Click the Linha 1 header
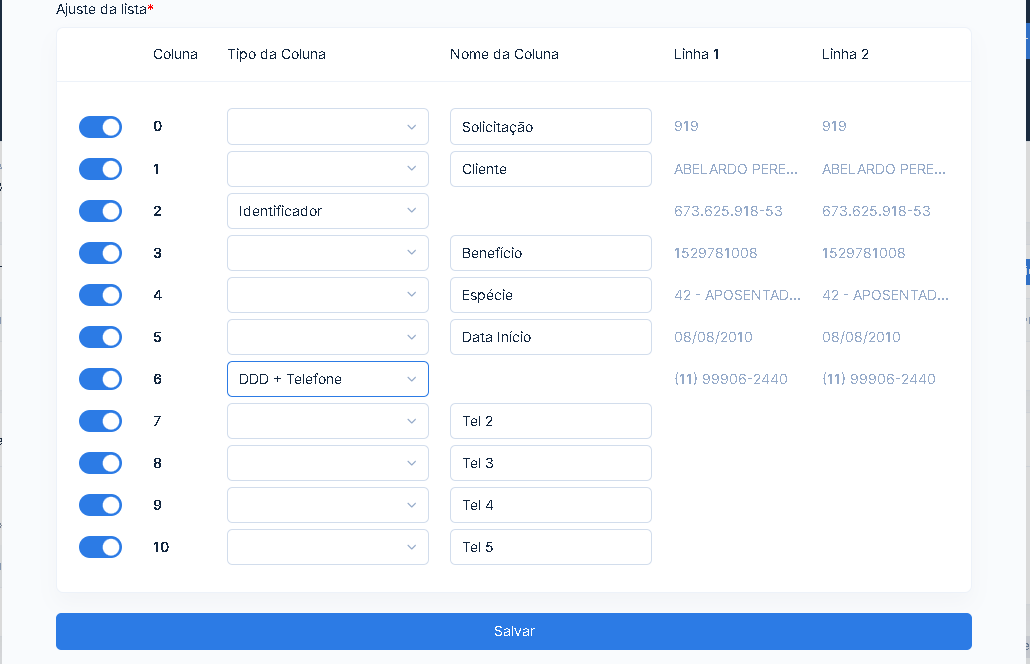1030x664 pixels. [x=696, y=55]
